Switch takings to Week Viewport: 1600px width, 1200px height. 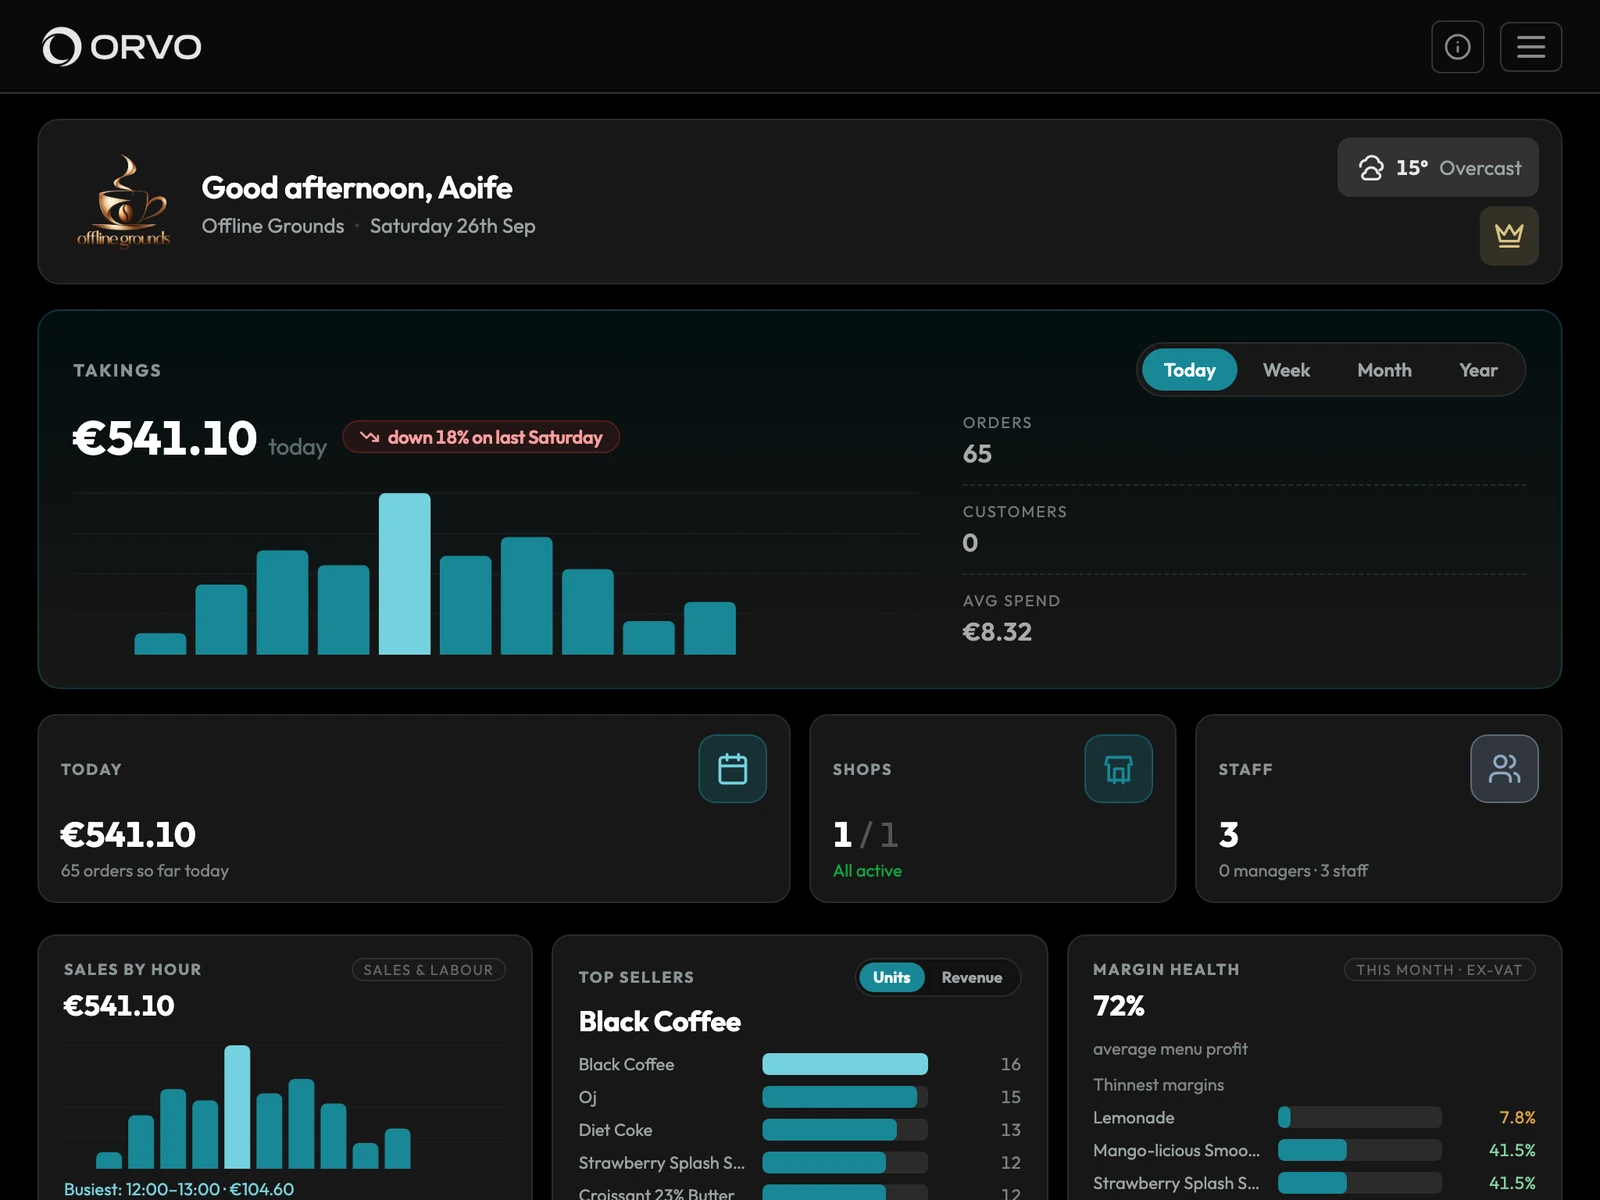pyautogui.click(x=1286, y=370)
